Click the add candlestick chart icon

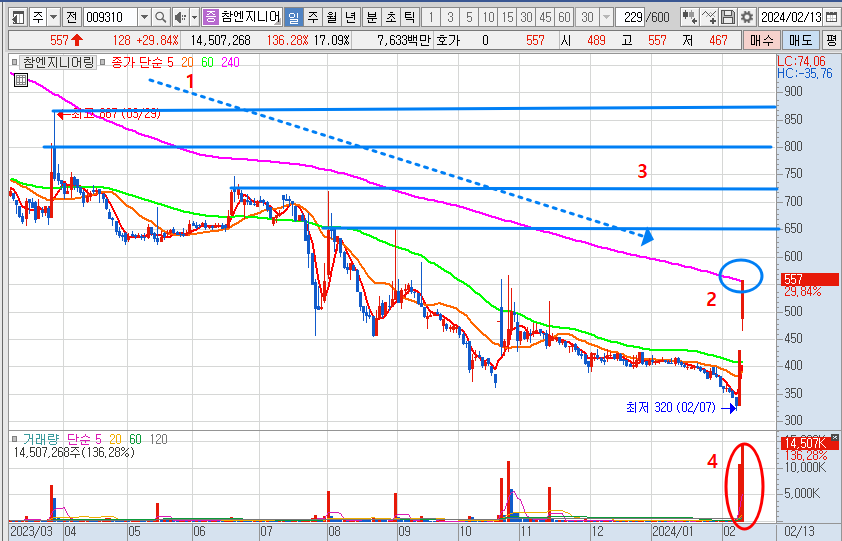[689, 17]
